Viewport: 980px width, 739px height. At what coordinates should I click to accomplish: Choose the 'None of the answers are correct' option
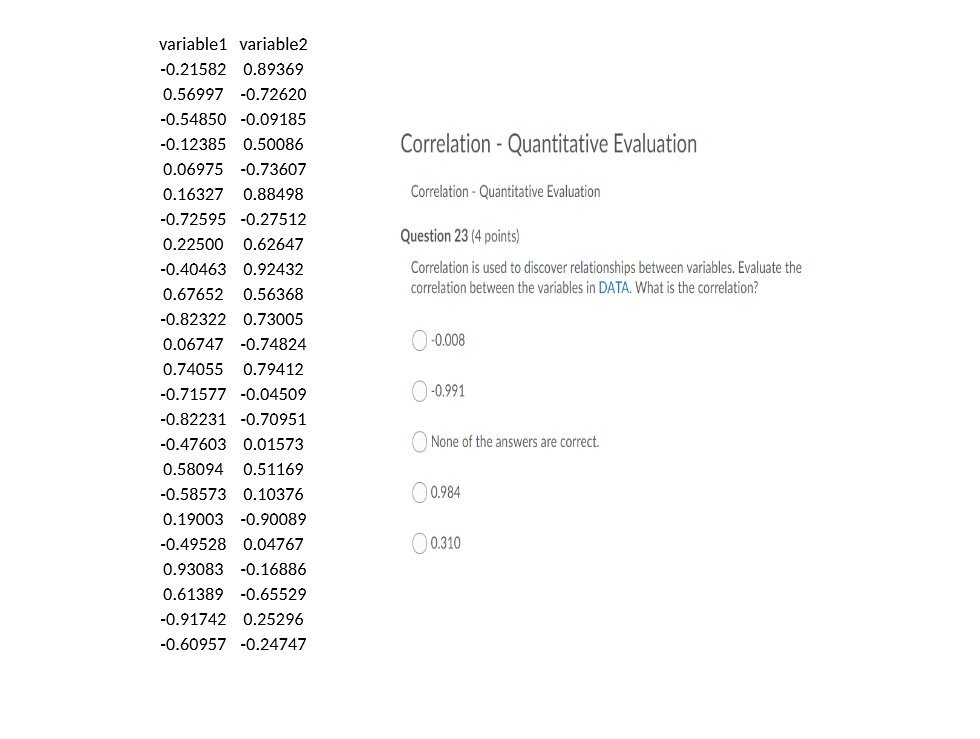pyautogui.click(x=420, y=441)
